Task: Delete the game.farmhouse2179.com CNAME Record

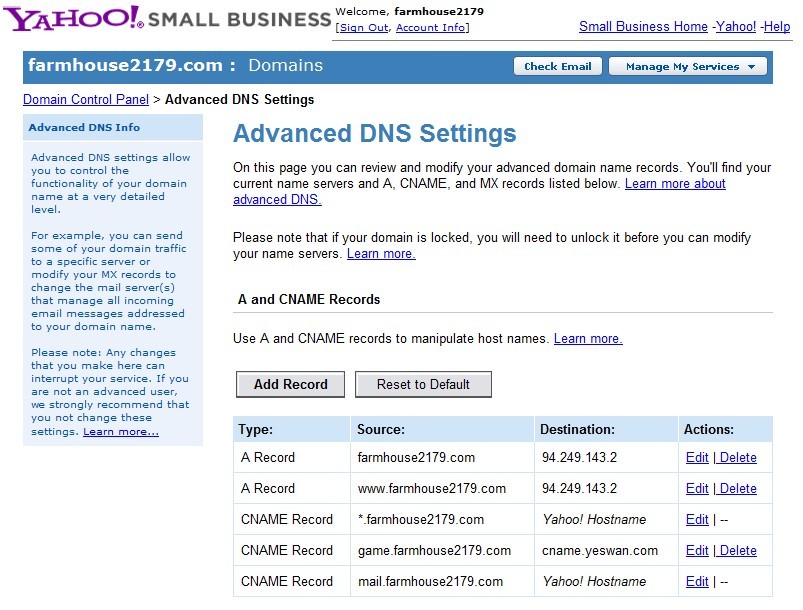Action: tap(738, 551)
